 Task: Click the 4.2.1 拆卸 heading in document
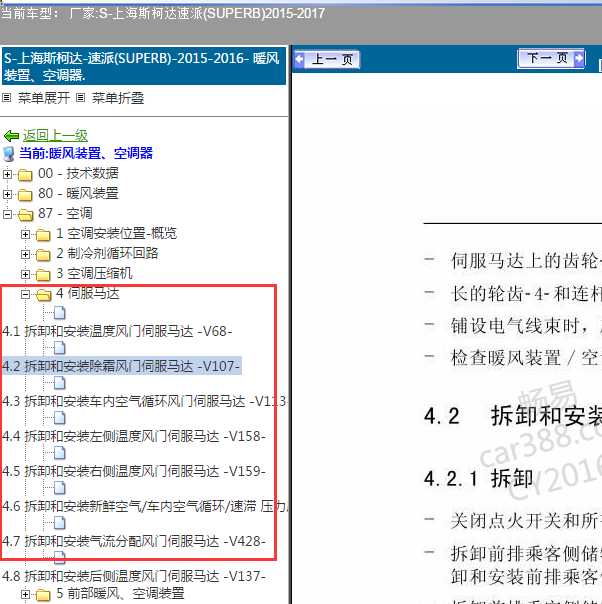pos(479,479)
